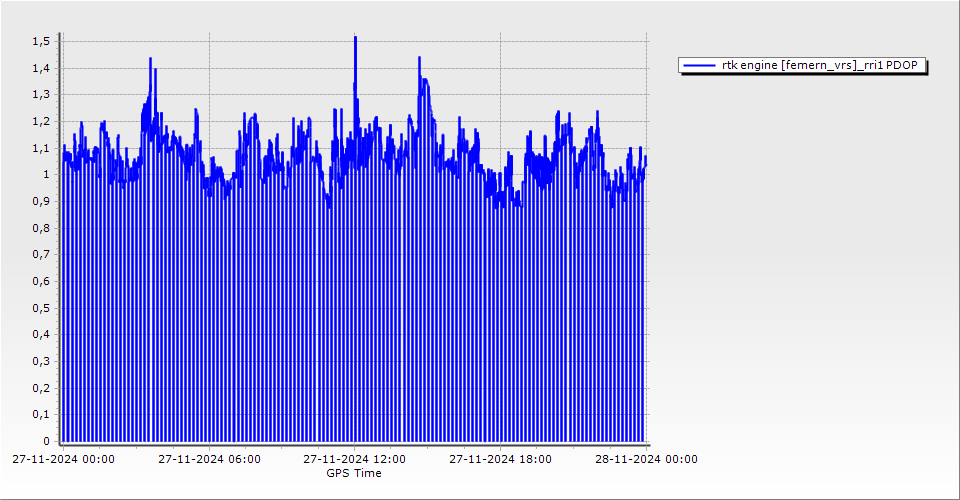This screenshot has height=500, width=960.
Task: Click the "1,5" y-axis tick label
Action: coord(41,41)
